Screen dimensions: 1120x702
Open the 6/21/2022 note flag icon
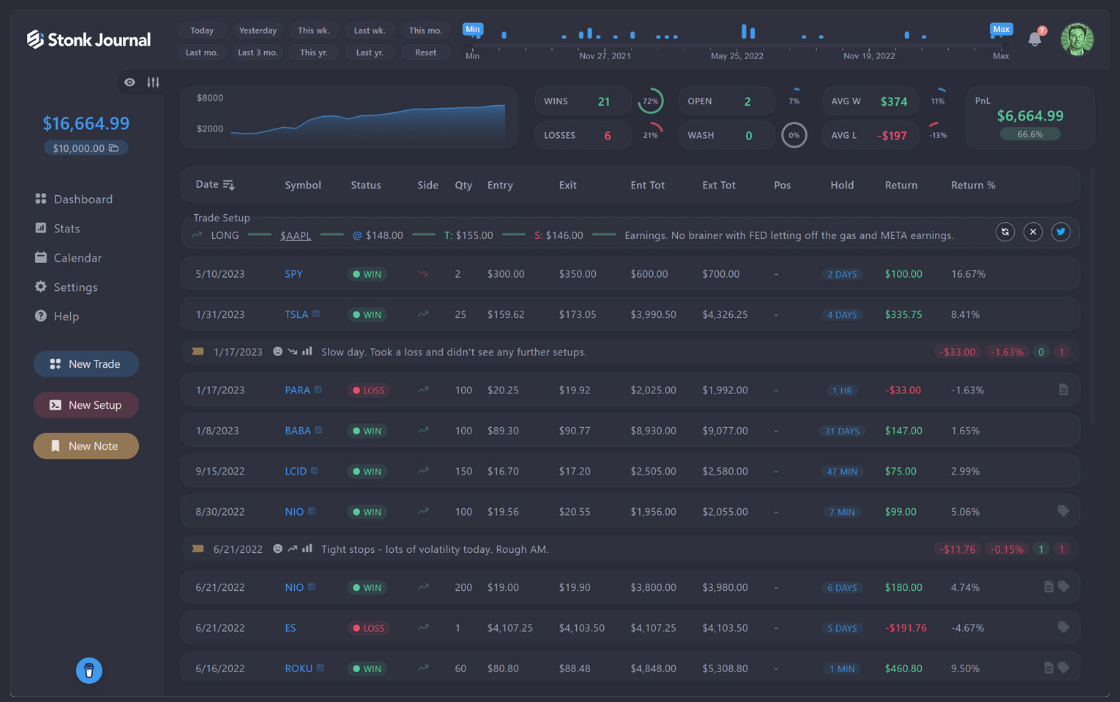[198, 548]
